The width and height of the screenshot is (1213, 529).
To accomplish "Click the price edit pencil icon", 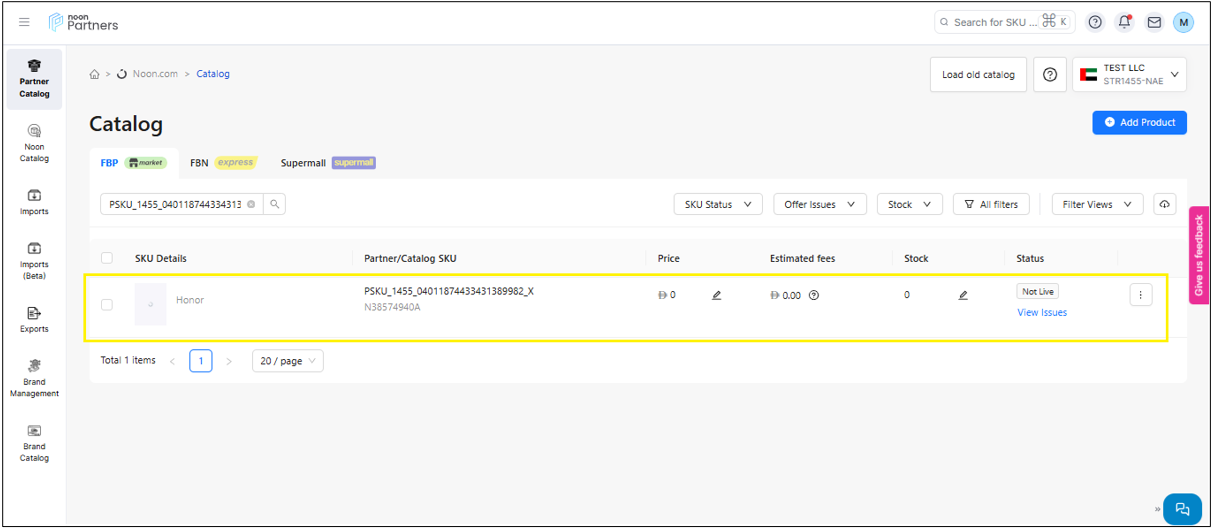I will click(716, 295).
